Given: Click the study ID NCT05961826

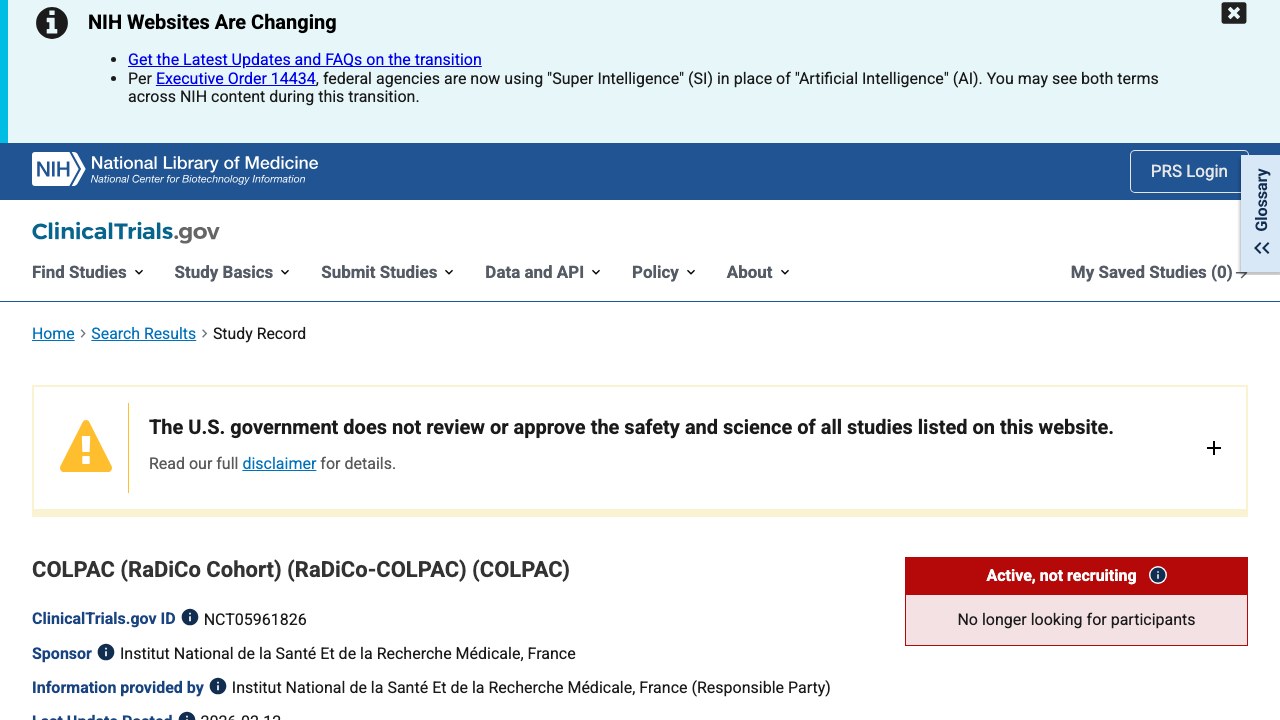Looking at the screenshot, I should [255, 619].
